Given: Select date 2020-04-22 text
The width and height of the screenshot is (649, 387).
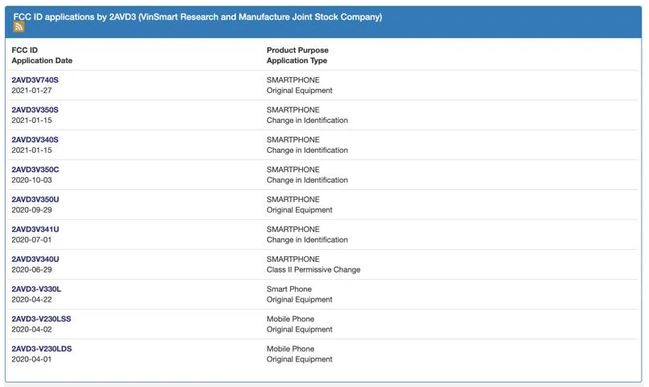Looking at the screenshot, I should click(32, 299).
